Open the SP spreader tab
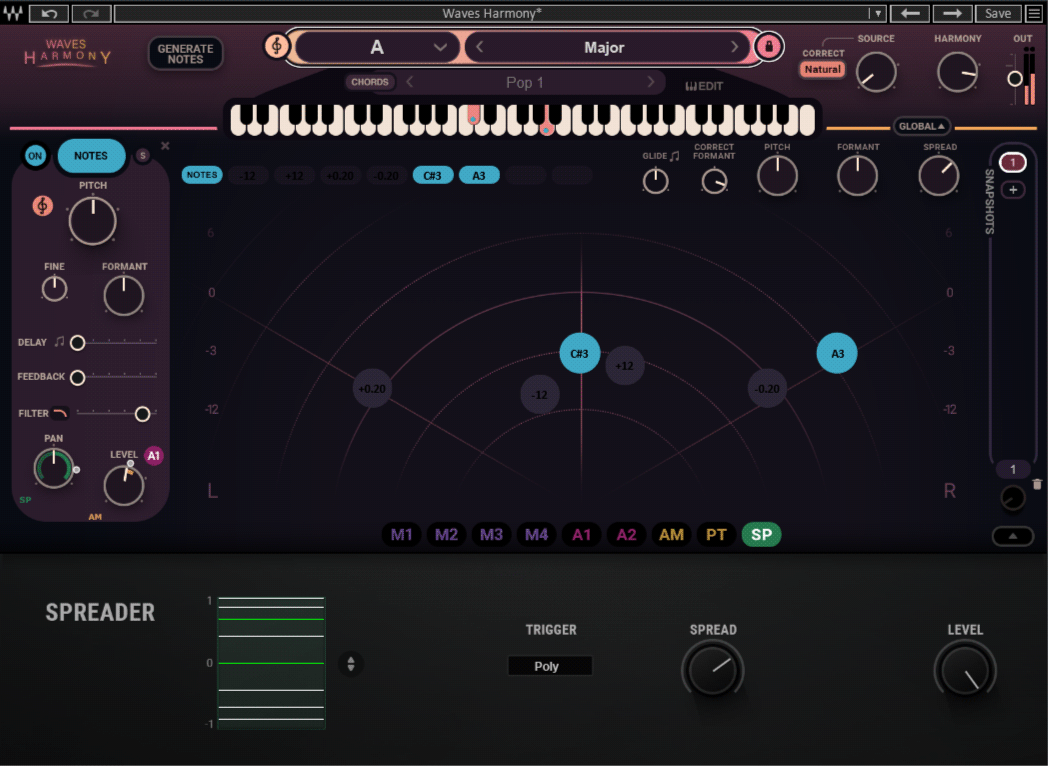Image resolution: width=1048 pixels, height=766 pixels. coord(761,535)
